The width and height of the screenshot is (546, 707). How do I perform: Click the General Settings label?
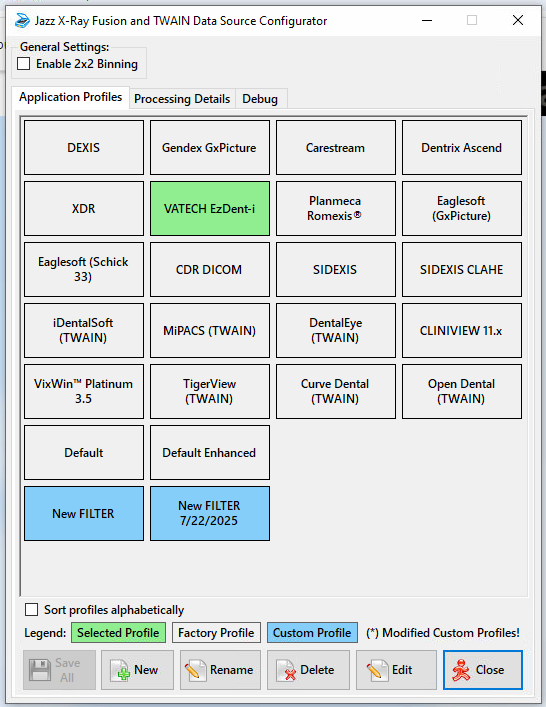[64, 47]
